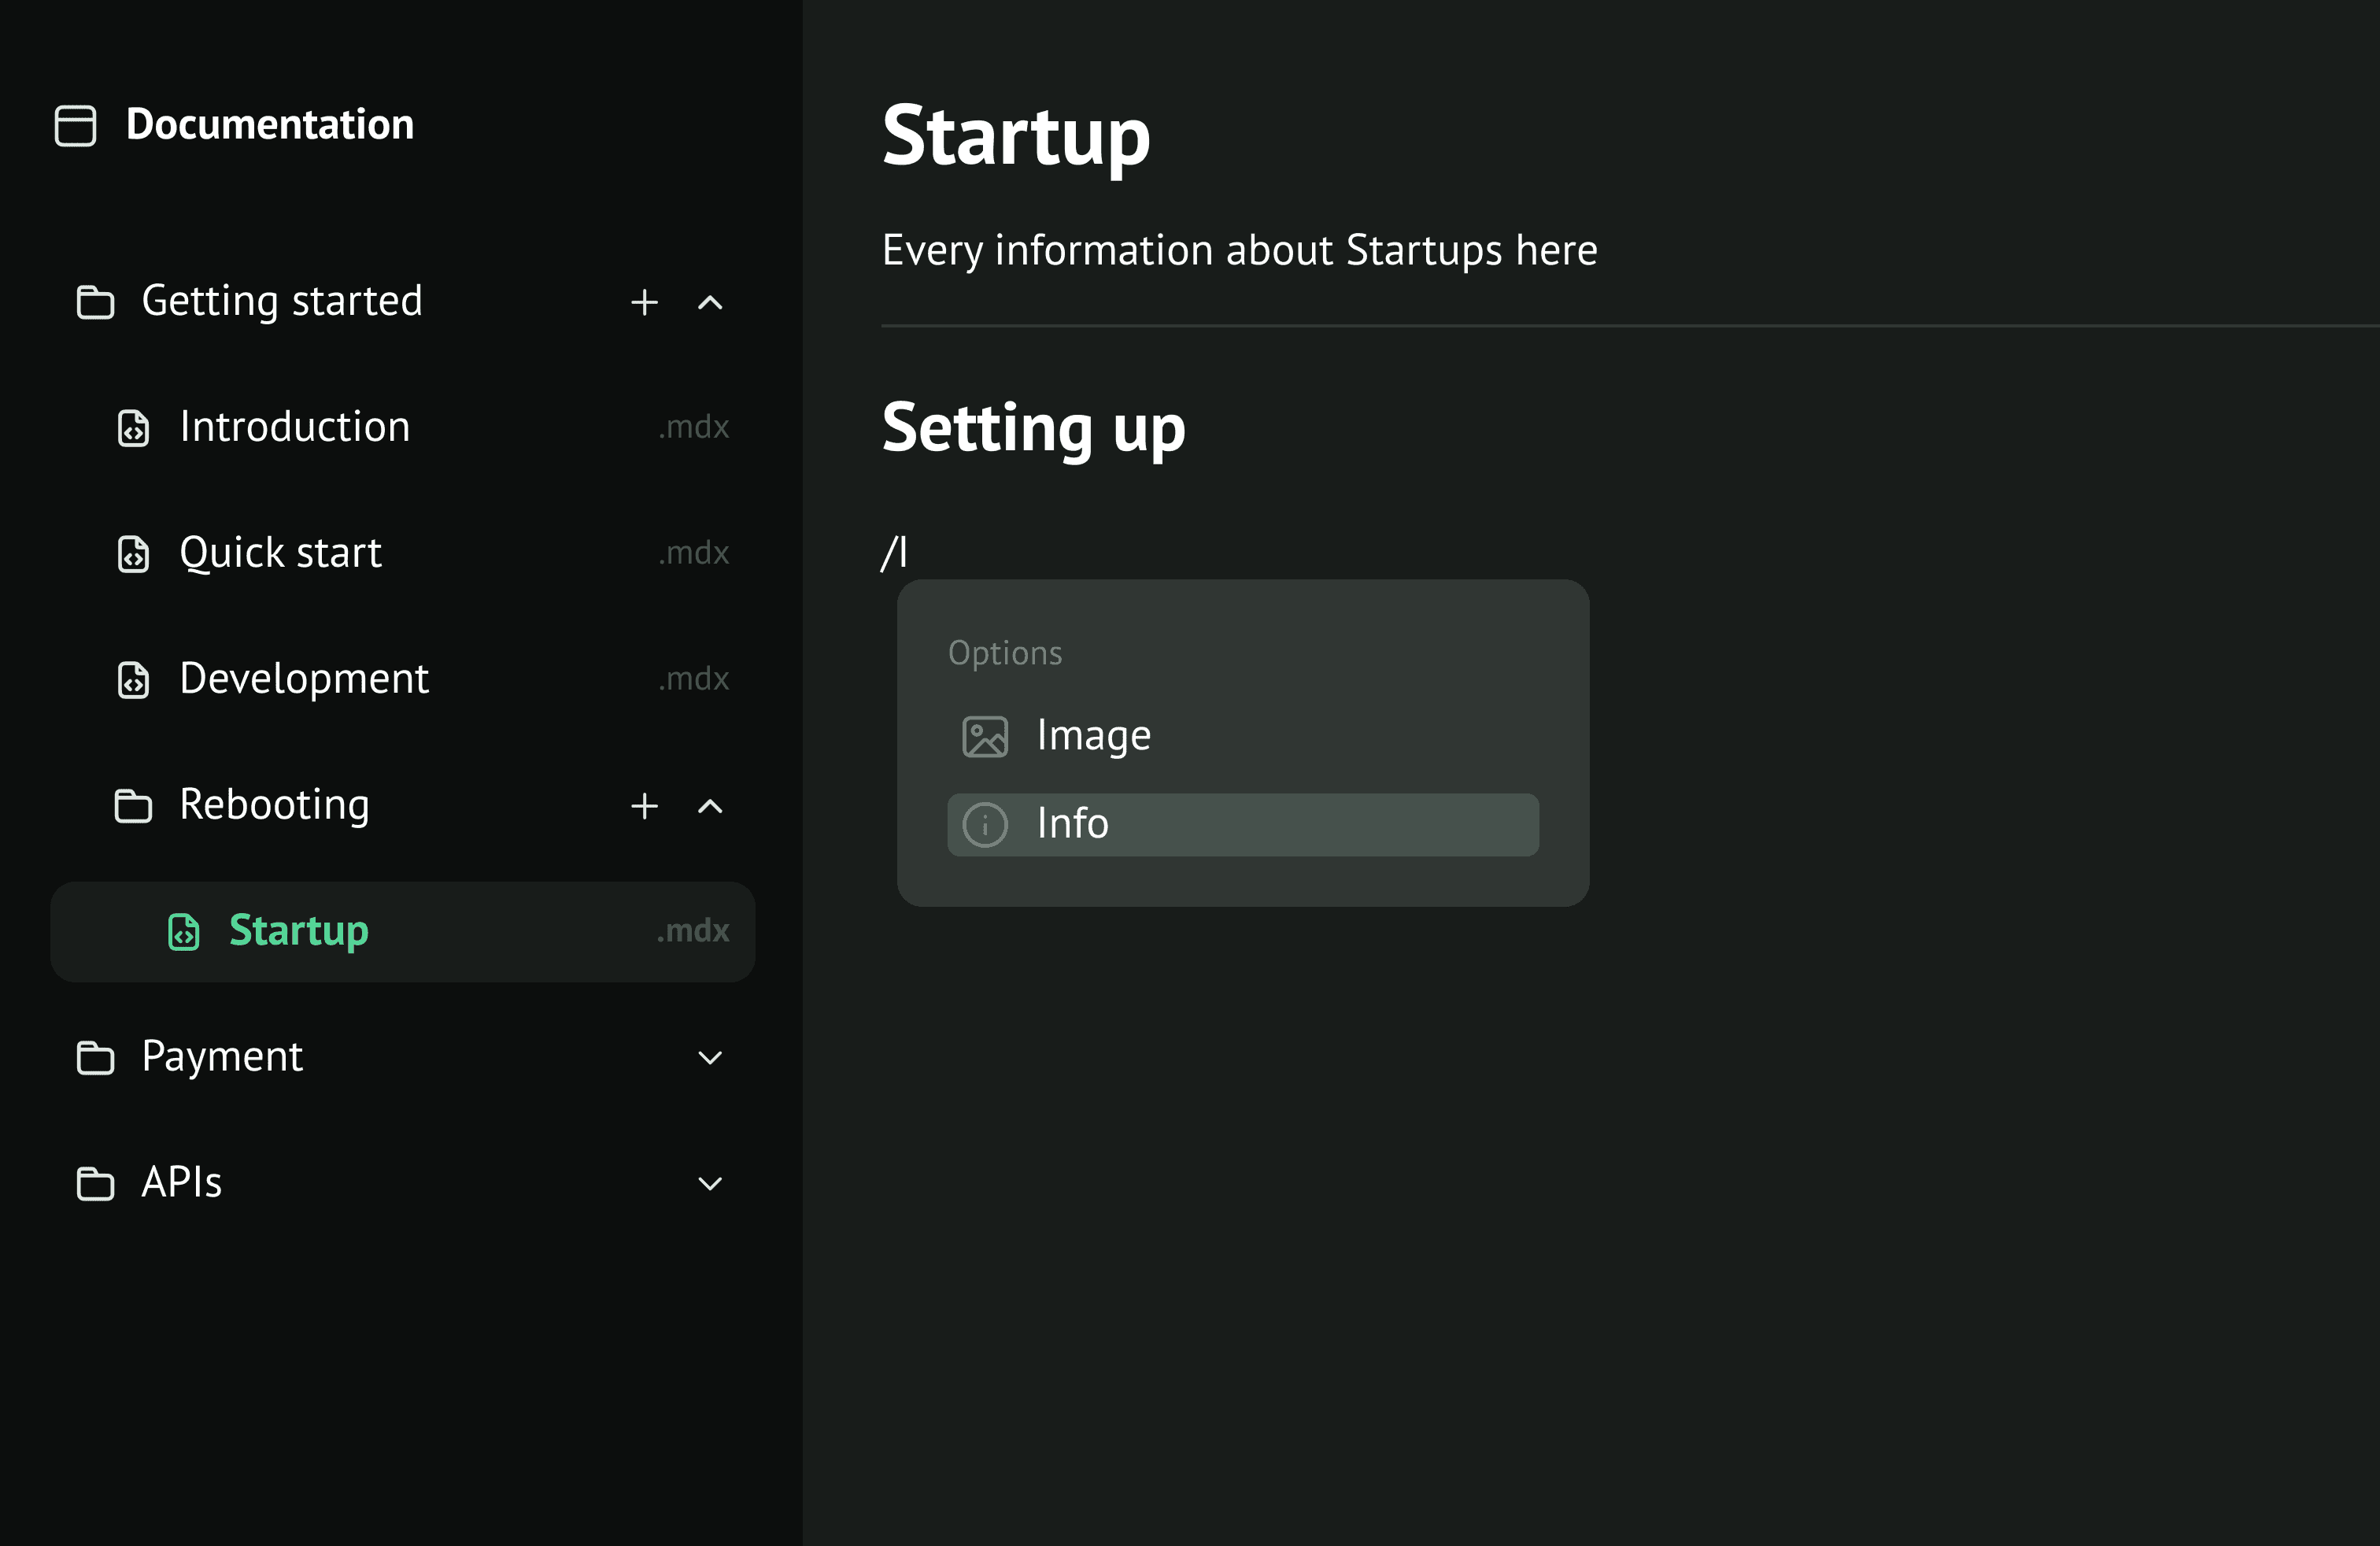Expand the Payment folder chevron
The width and height of the screenshot is (2380, 1546).
[710, 1058]
